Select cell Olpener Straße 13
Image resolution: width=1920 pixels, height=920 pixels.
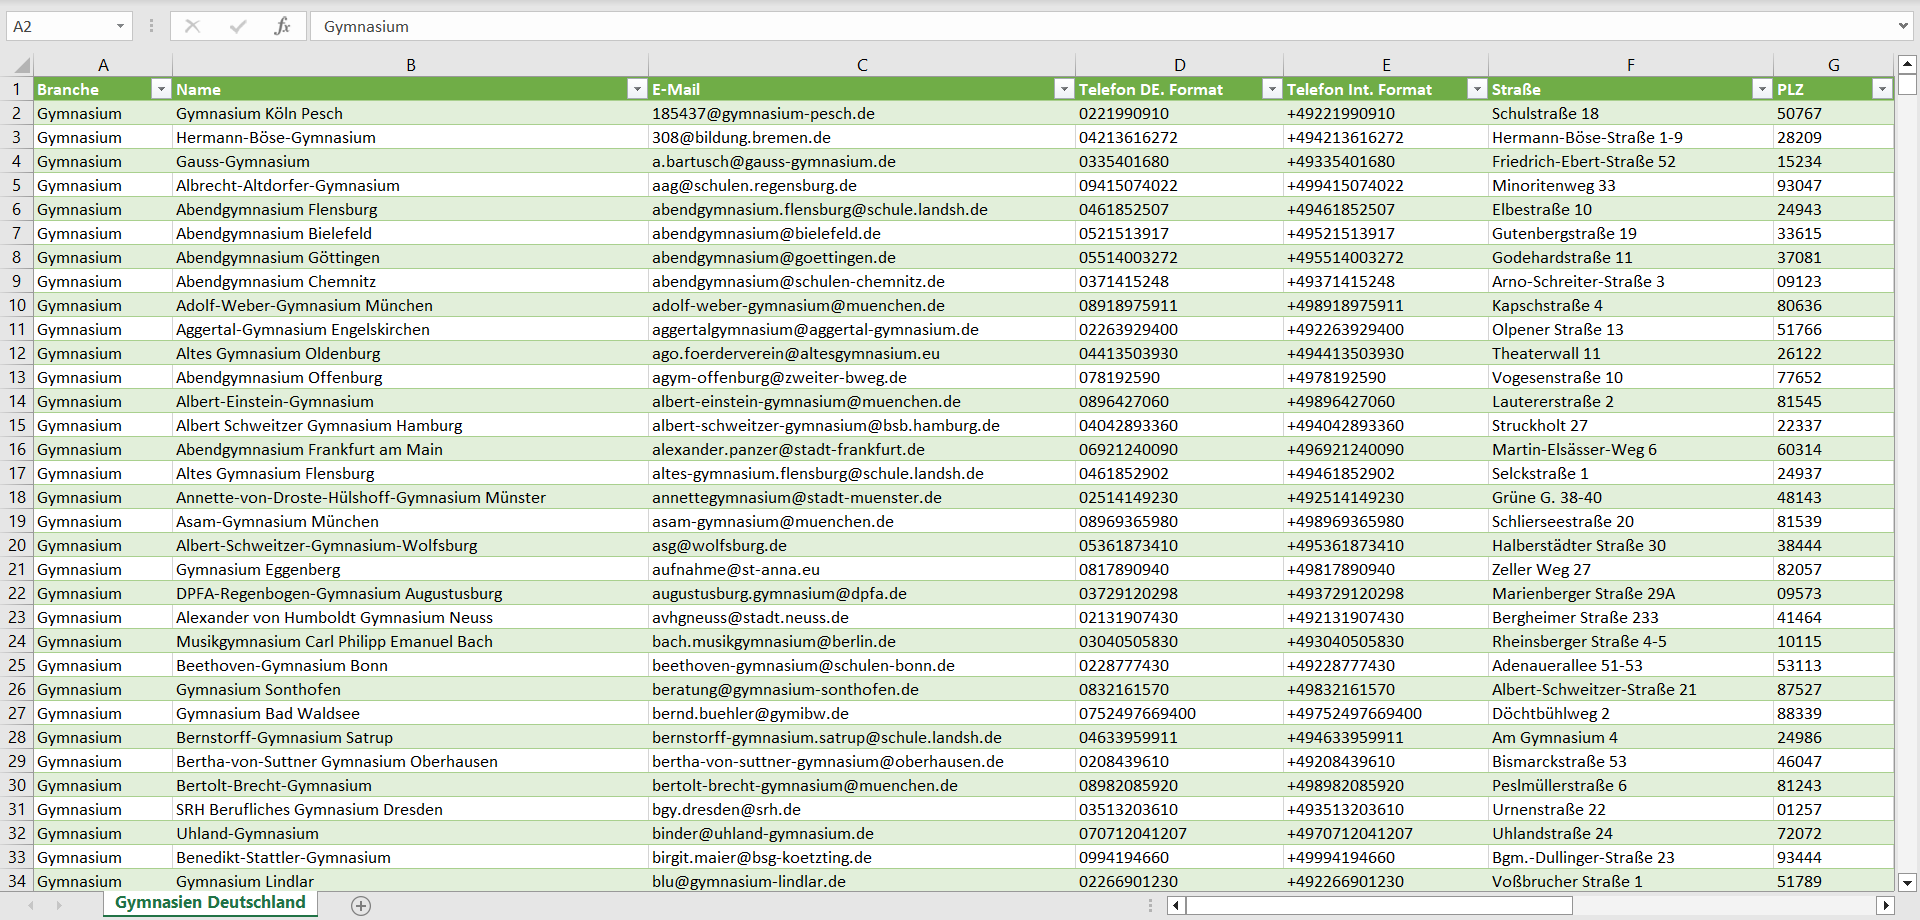[x=1631, y=329]
